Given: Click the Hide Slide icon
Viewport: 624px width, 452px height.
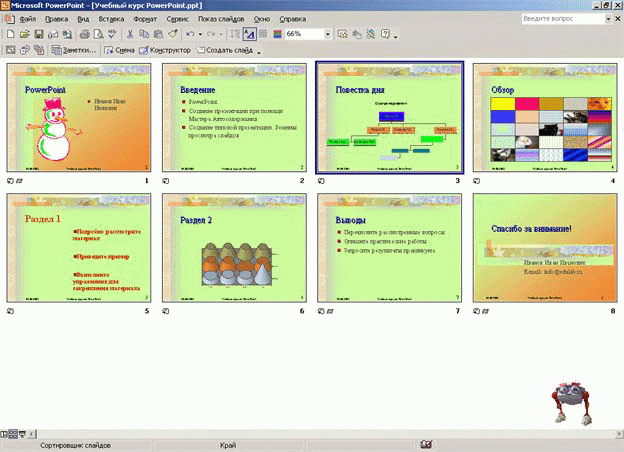Looking at the screenshot, I should click(11, 50).
